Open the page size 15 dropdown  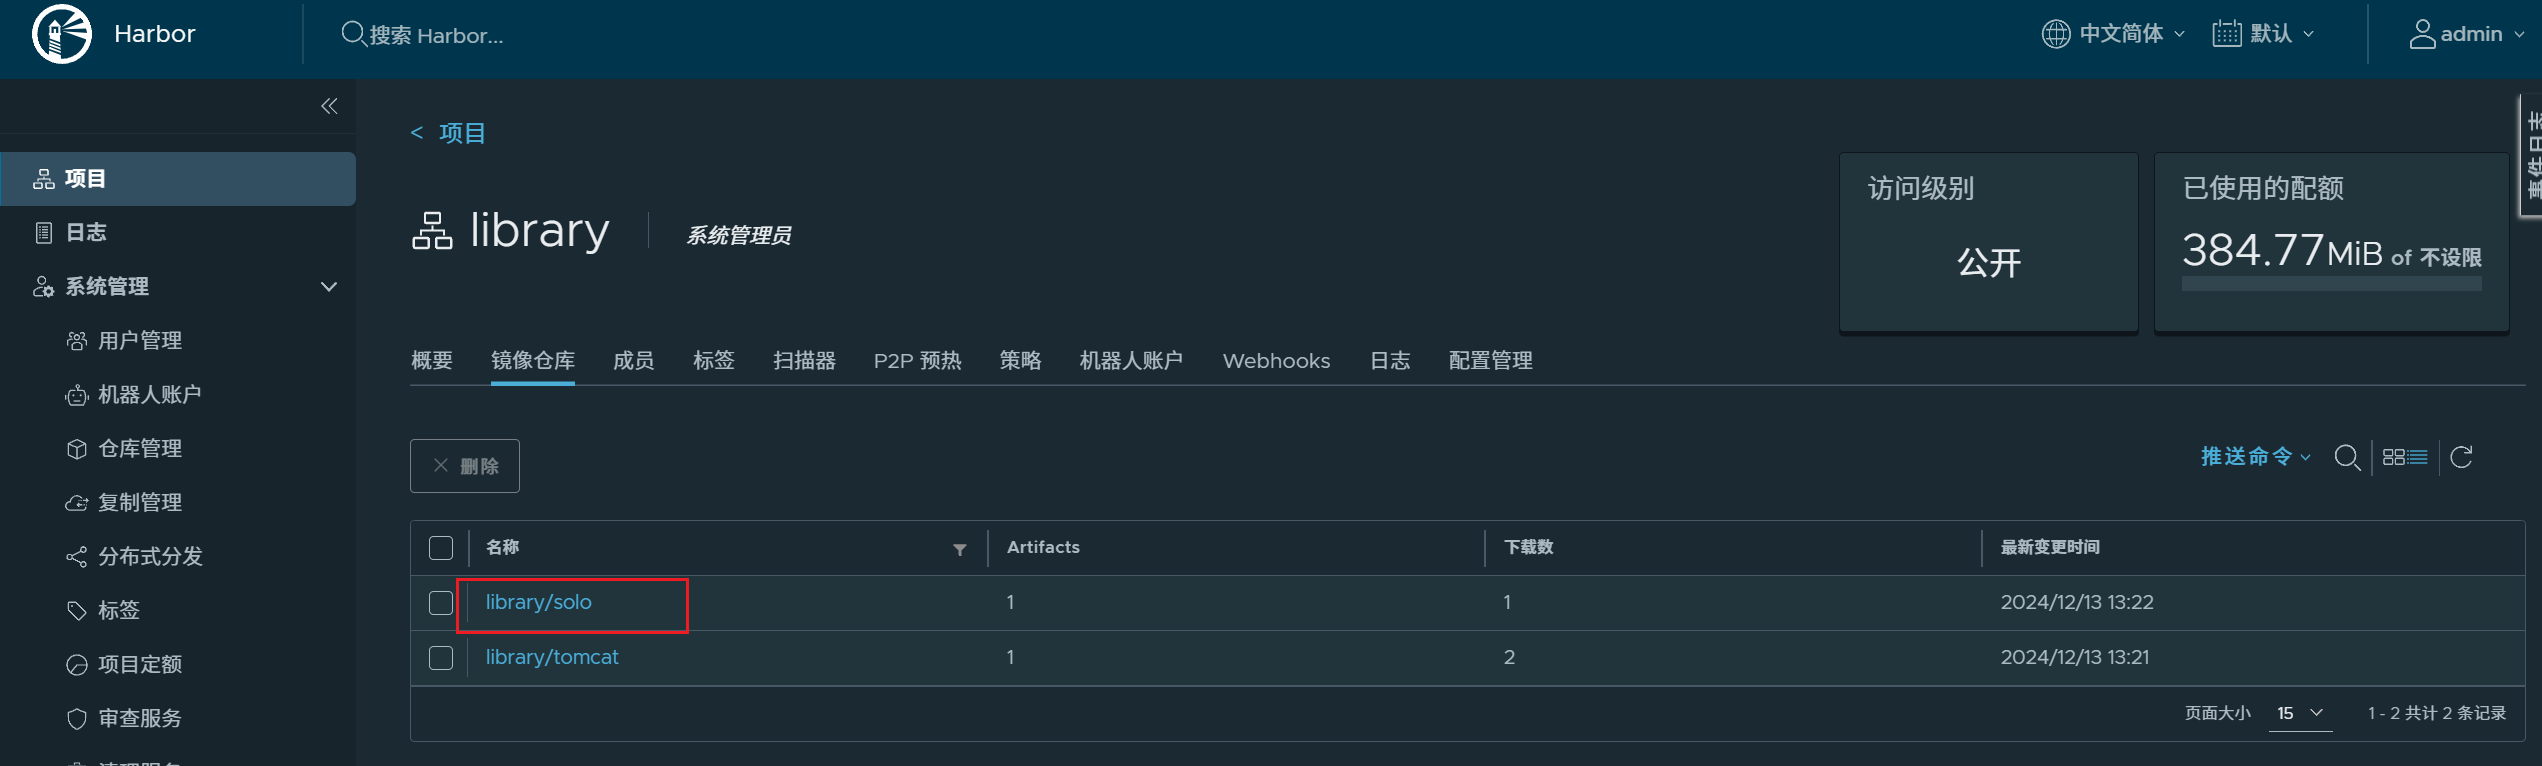pyautogui.click(x=2300, y=713)
